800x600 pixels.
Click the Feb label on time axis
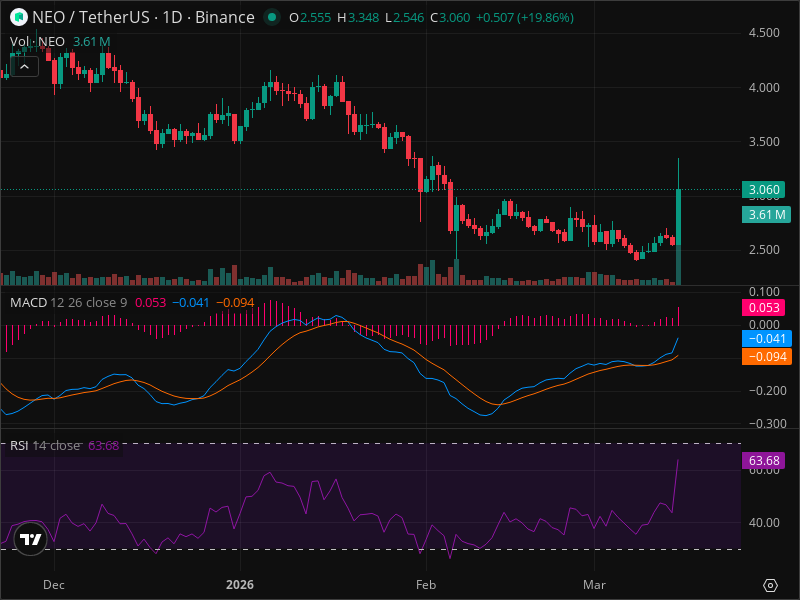click(426, 585)
